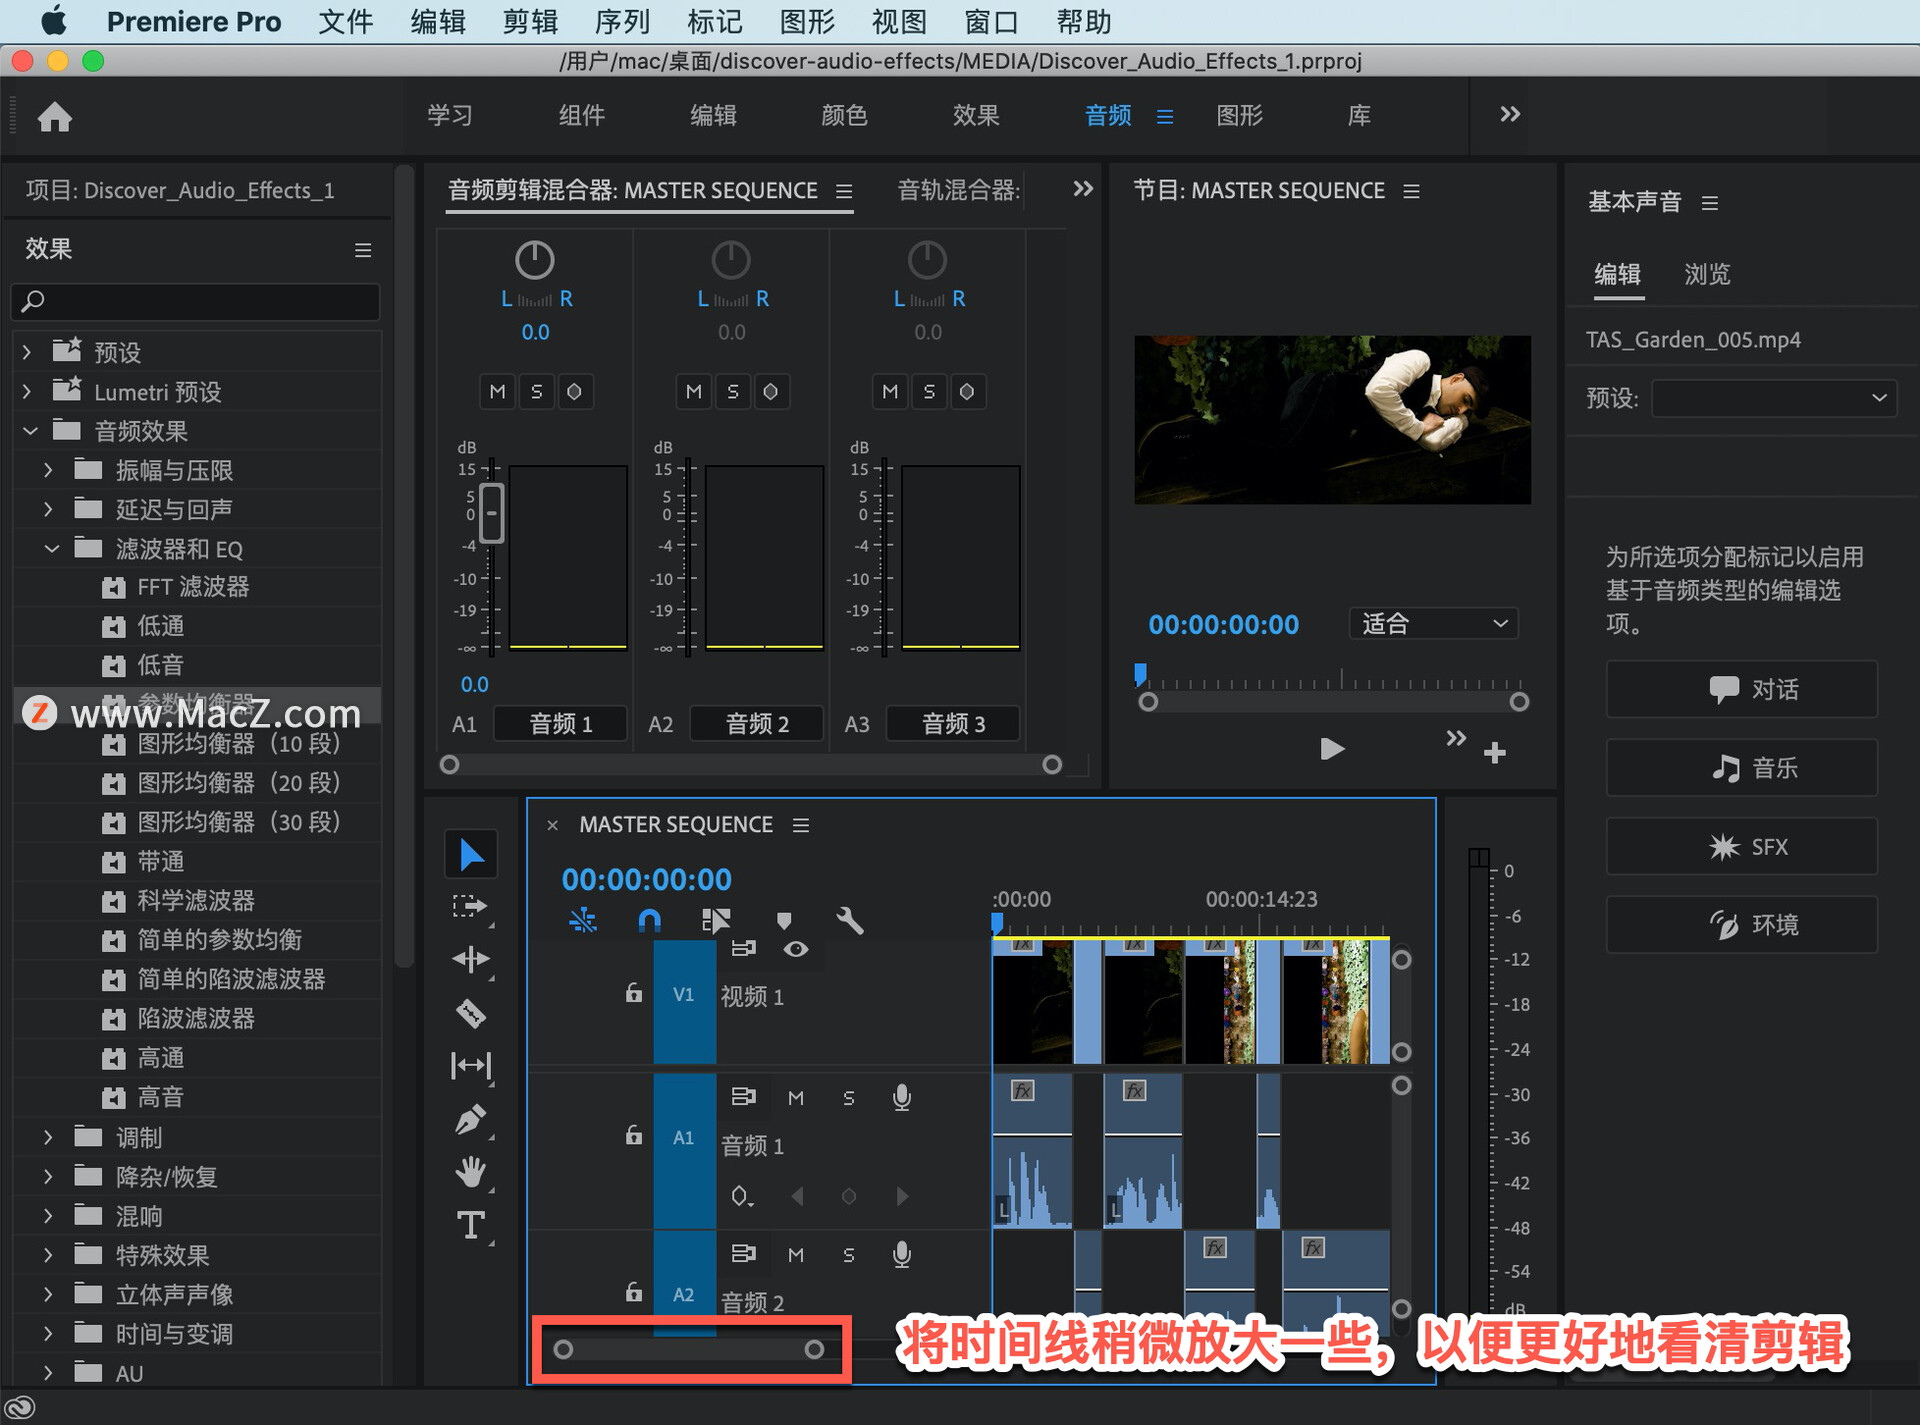
Task: Open more transport controls in Program monitor
Action: coord(1456,738)
